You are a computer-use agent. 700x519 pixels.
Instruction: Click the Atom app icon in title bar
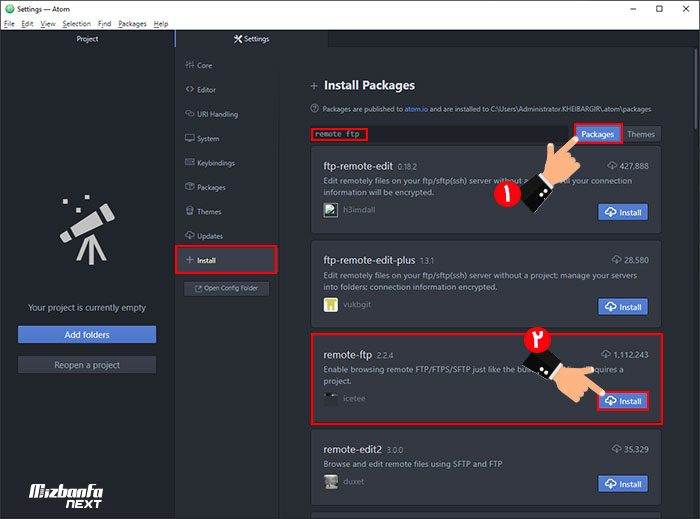[9, 9]
